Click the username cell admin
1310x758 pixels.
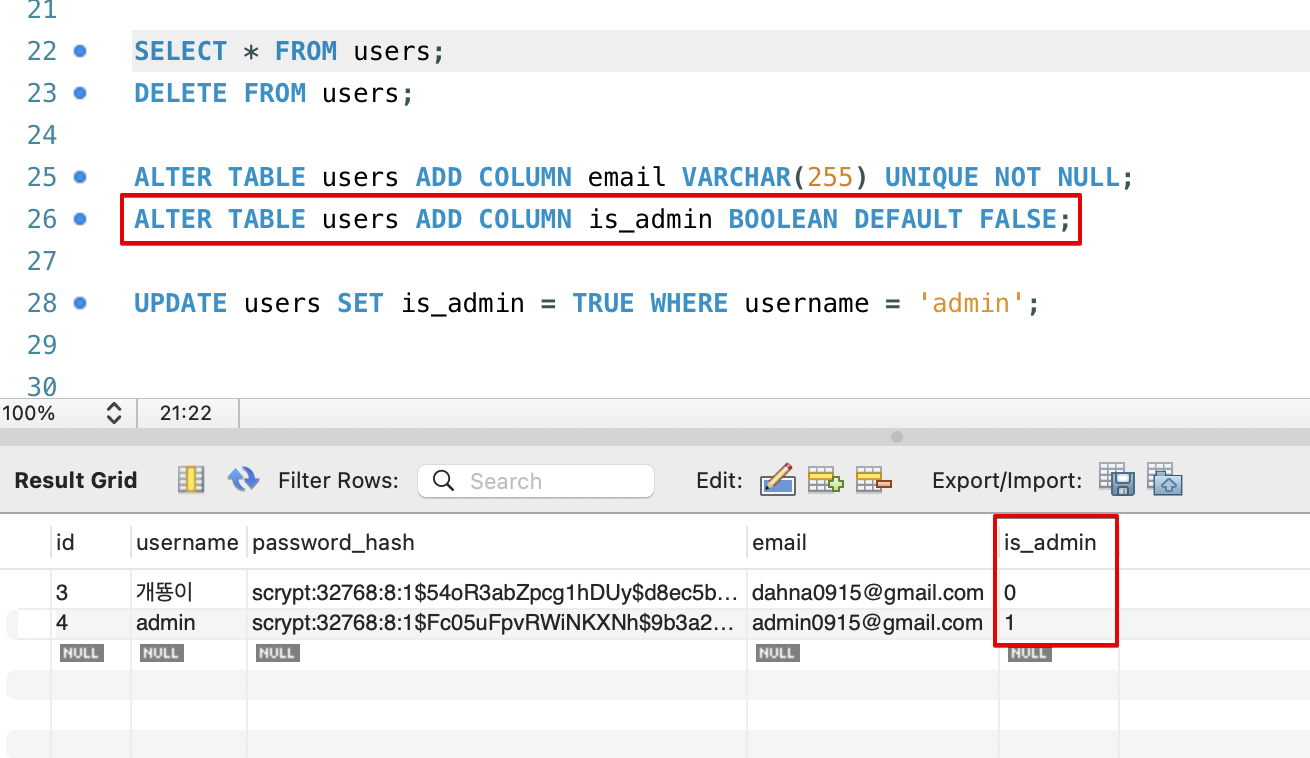point(188,623)
